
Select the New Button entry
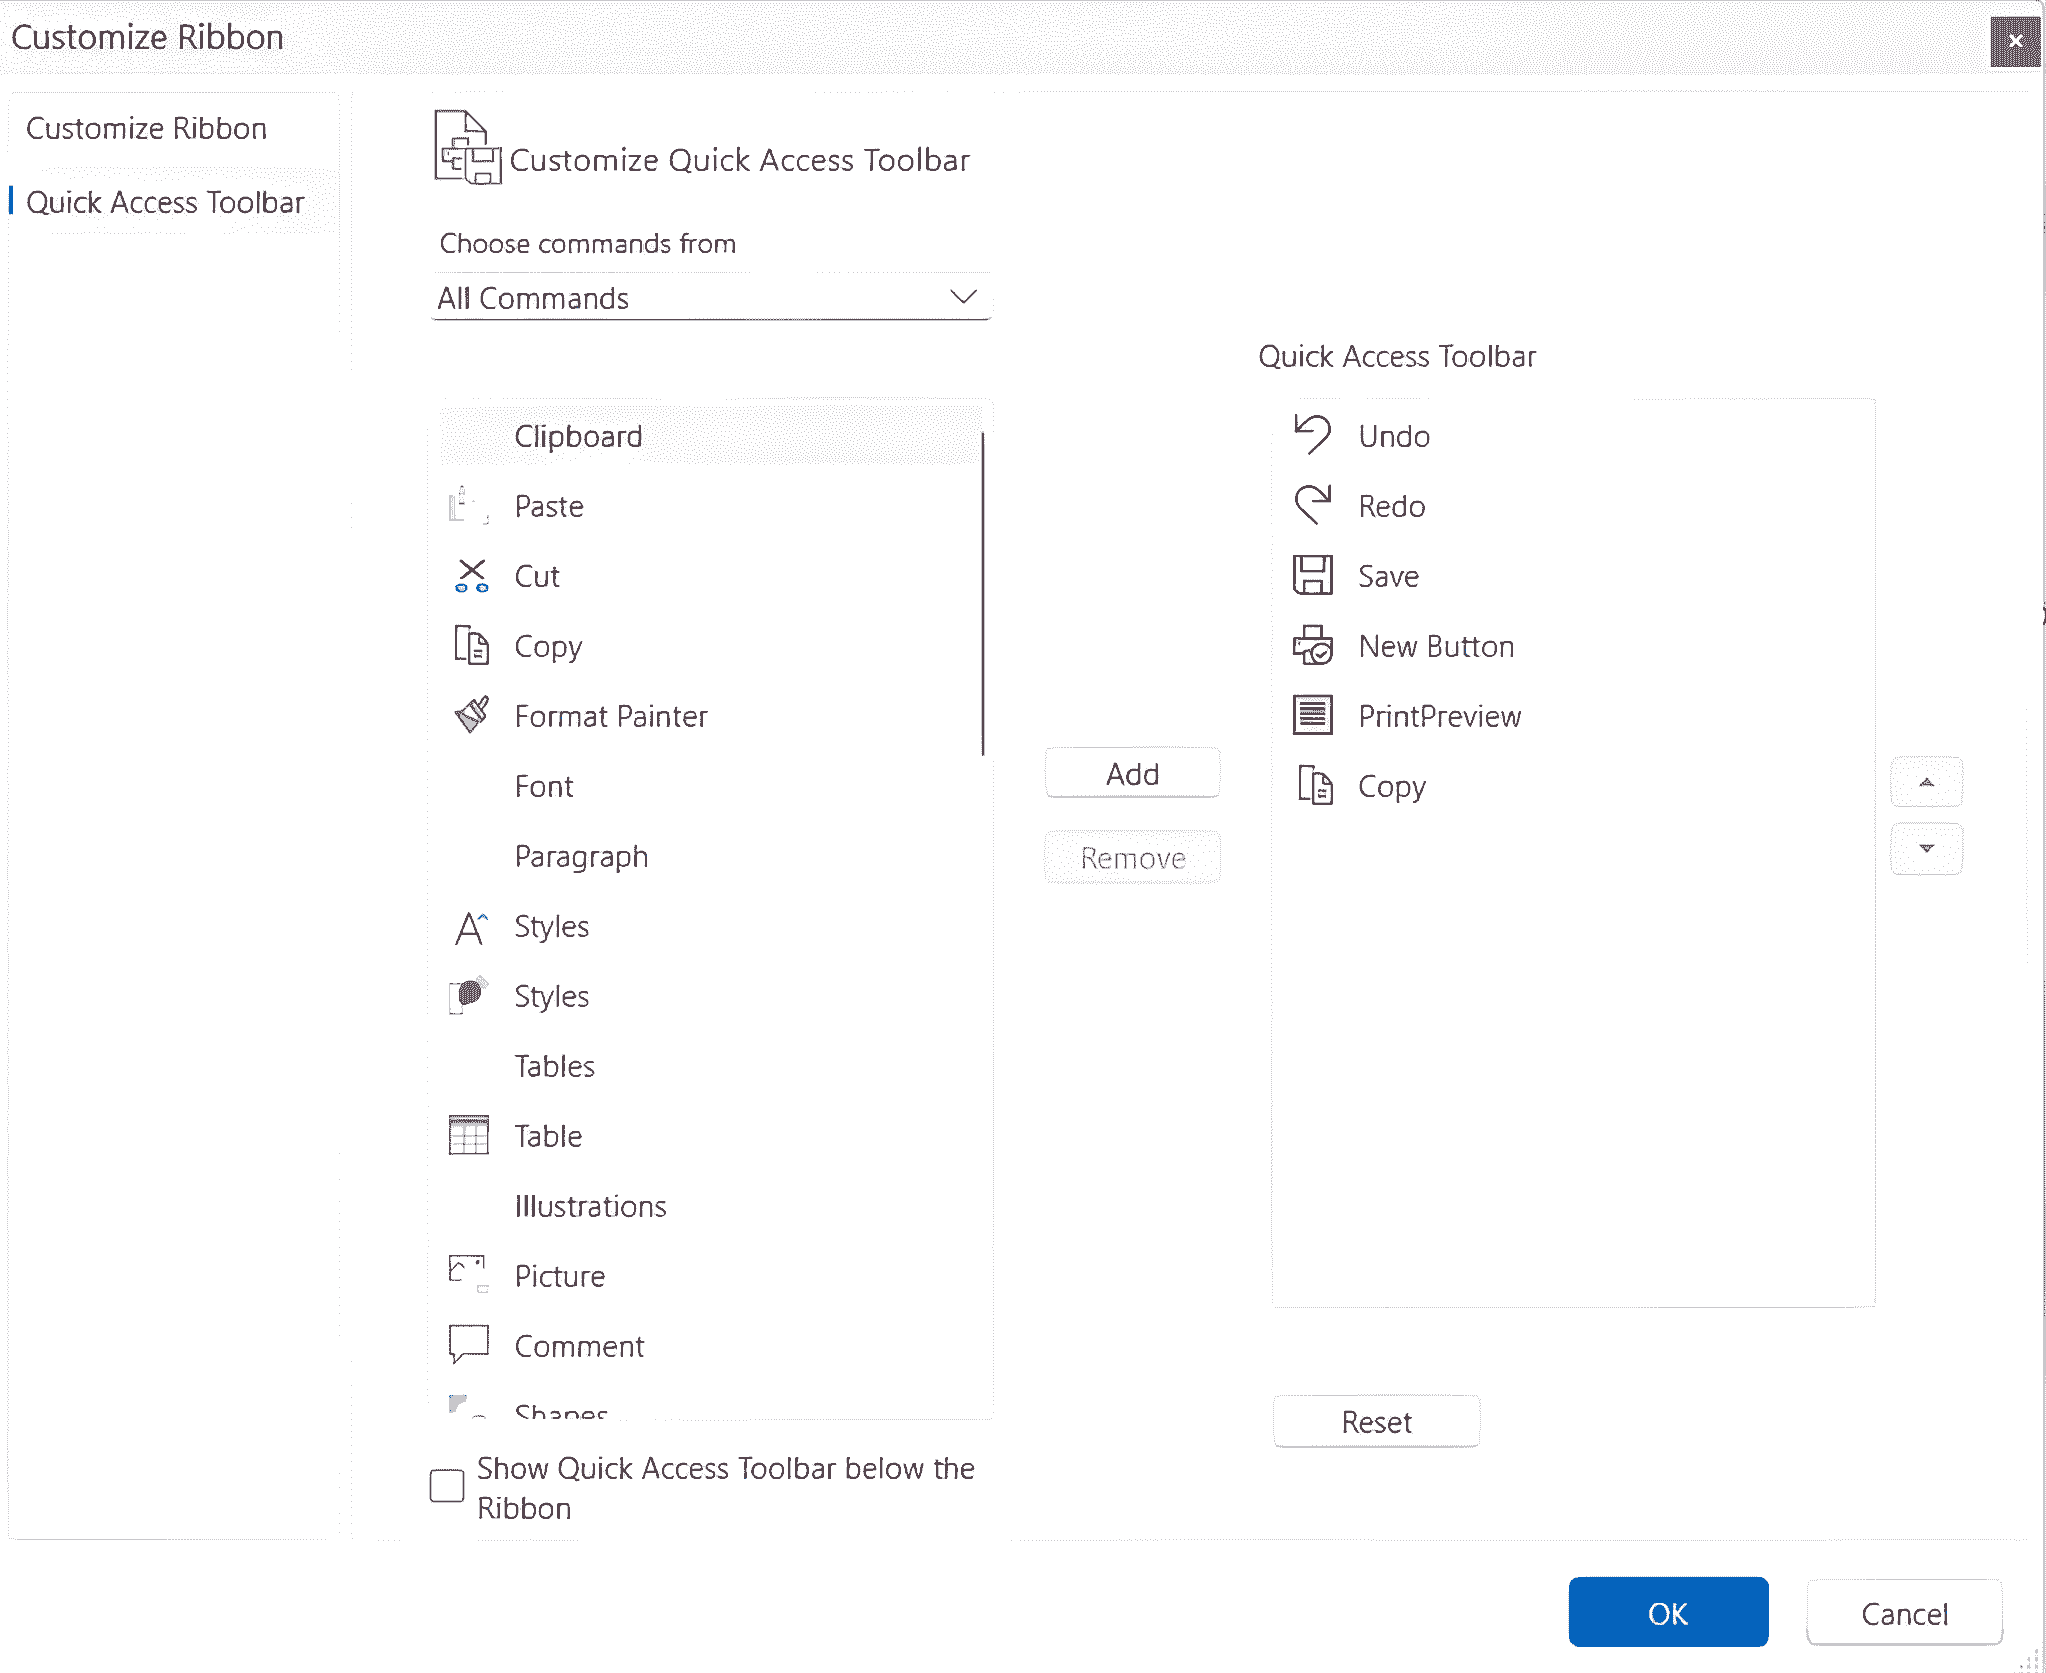(x=1435, y=646)
